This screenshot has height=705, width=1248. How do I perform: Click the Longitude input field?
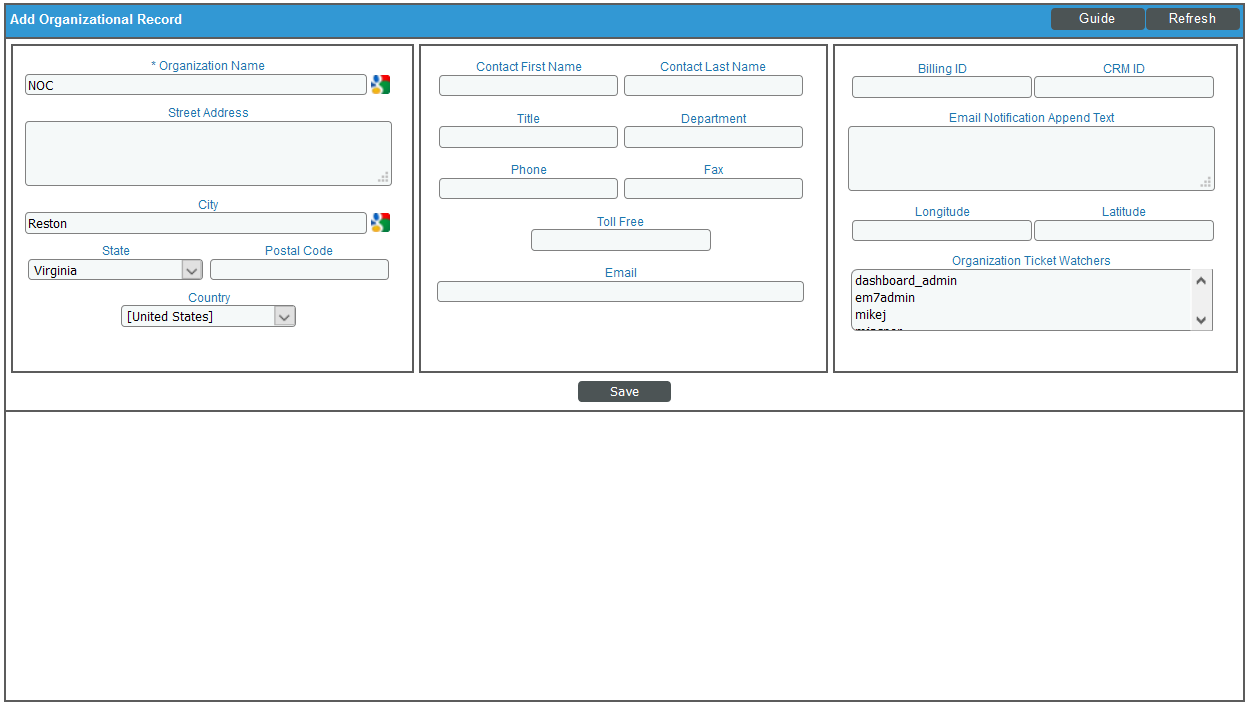pos(942,231)
